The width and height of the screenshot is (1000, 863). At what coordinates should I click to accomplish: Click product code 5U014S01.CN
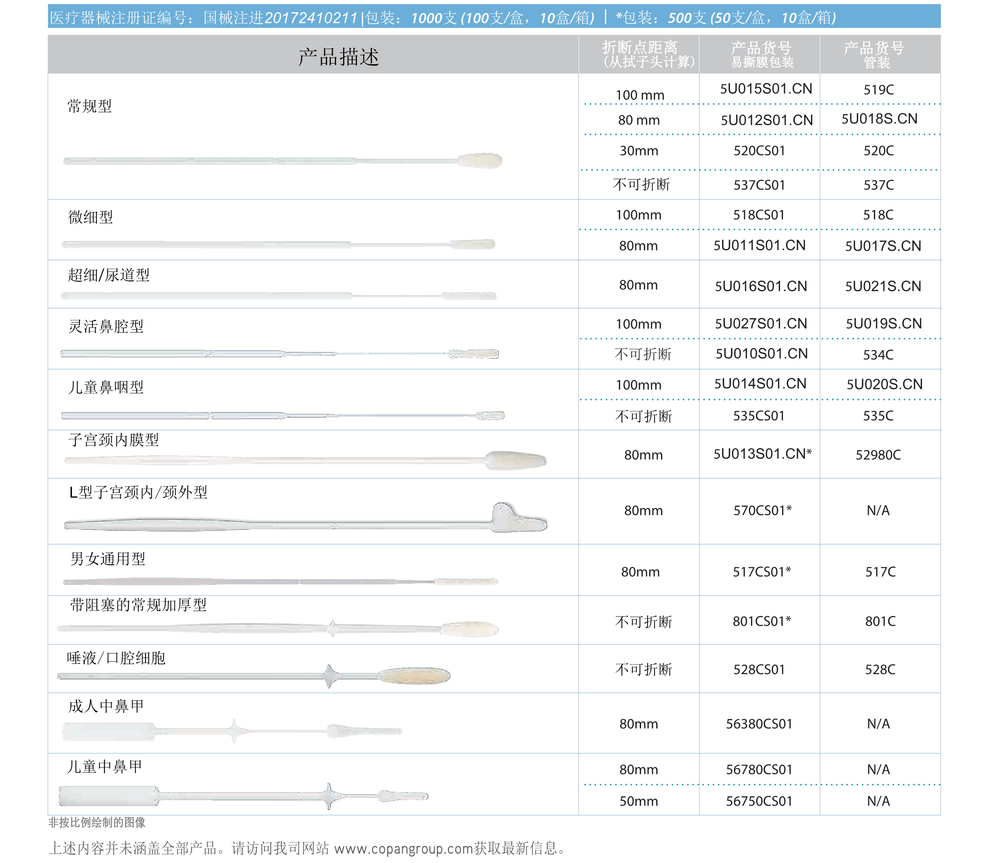click(760, 384)
